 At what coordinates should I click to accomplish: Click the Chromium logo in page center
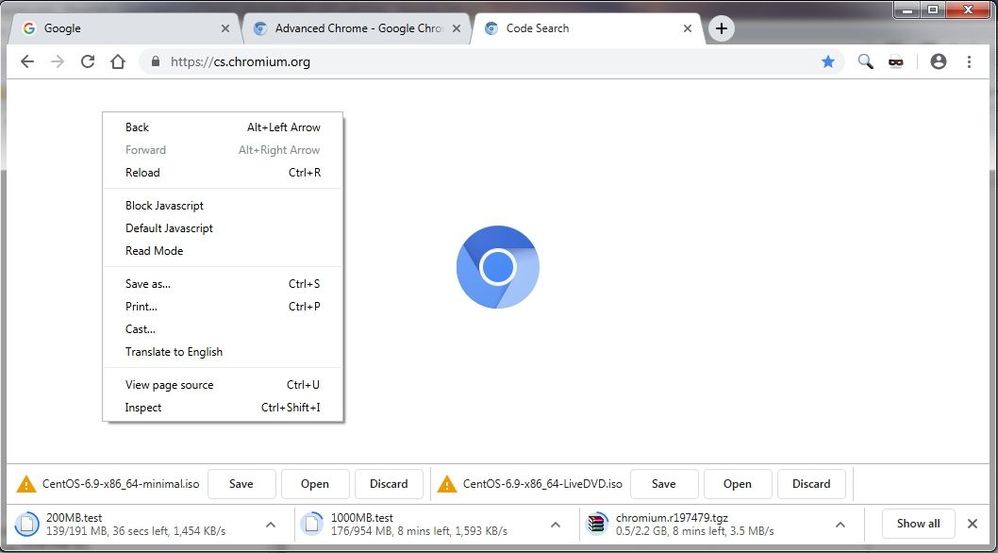[498, 267]
